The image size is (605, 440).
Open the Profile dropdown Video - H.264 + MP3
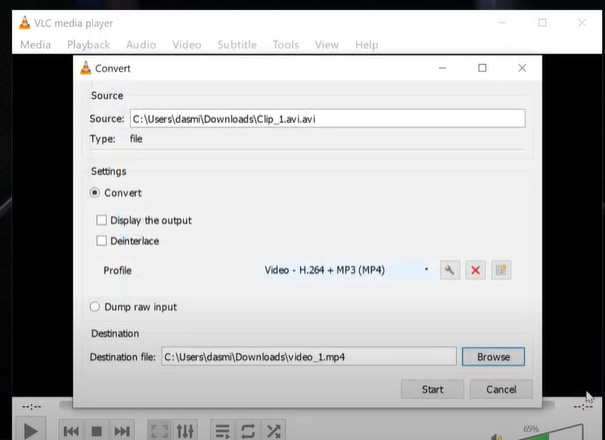pos(347,270)
